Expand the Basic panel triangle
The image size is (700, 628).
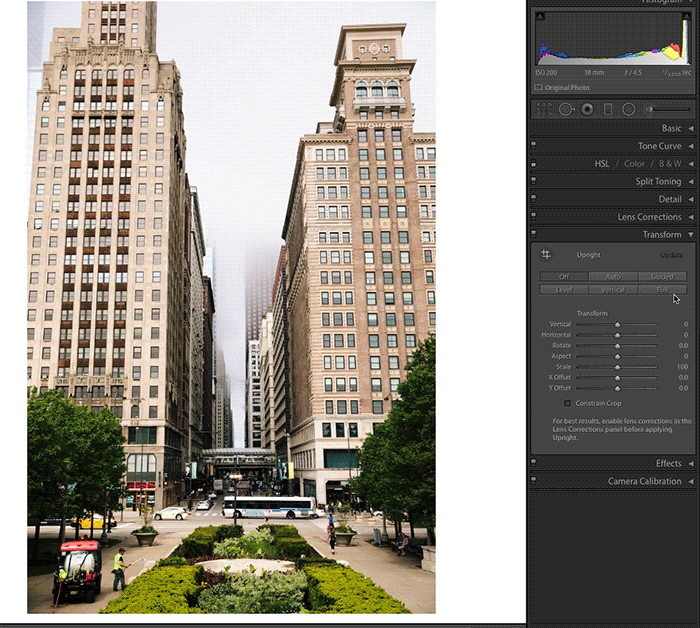pos(691,129)
